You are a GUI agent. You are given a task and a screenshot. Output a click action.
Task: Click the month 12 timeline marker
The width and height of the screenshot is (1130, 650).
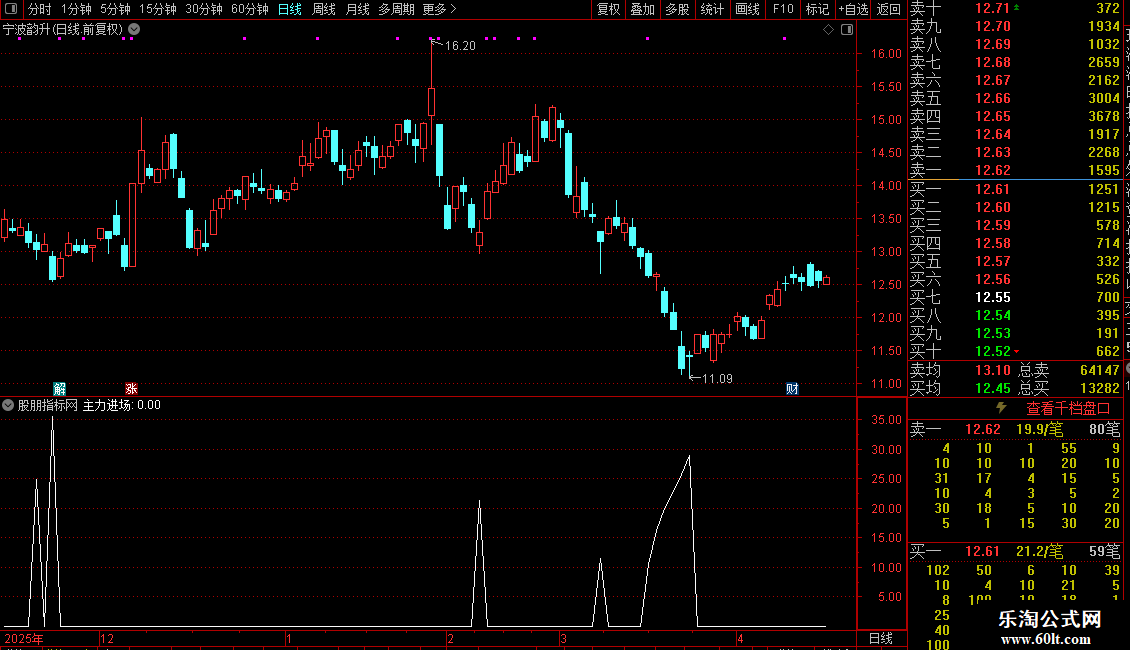[x=107, y=638]
